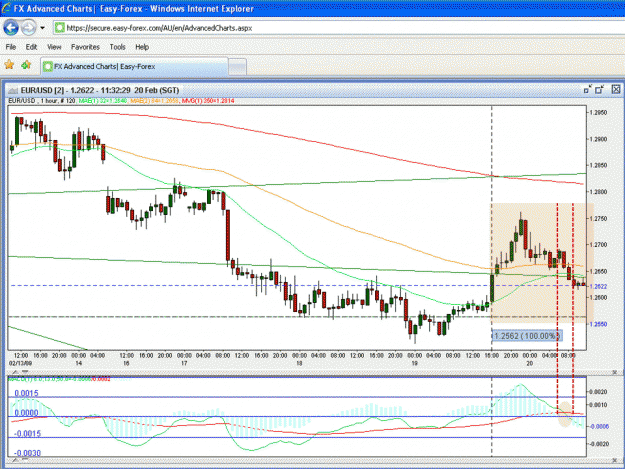
Task: Click the 1.2562 (100.00%) measurement label
Action: coord(527,336)
